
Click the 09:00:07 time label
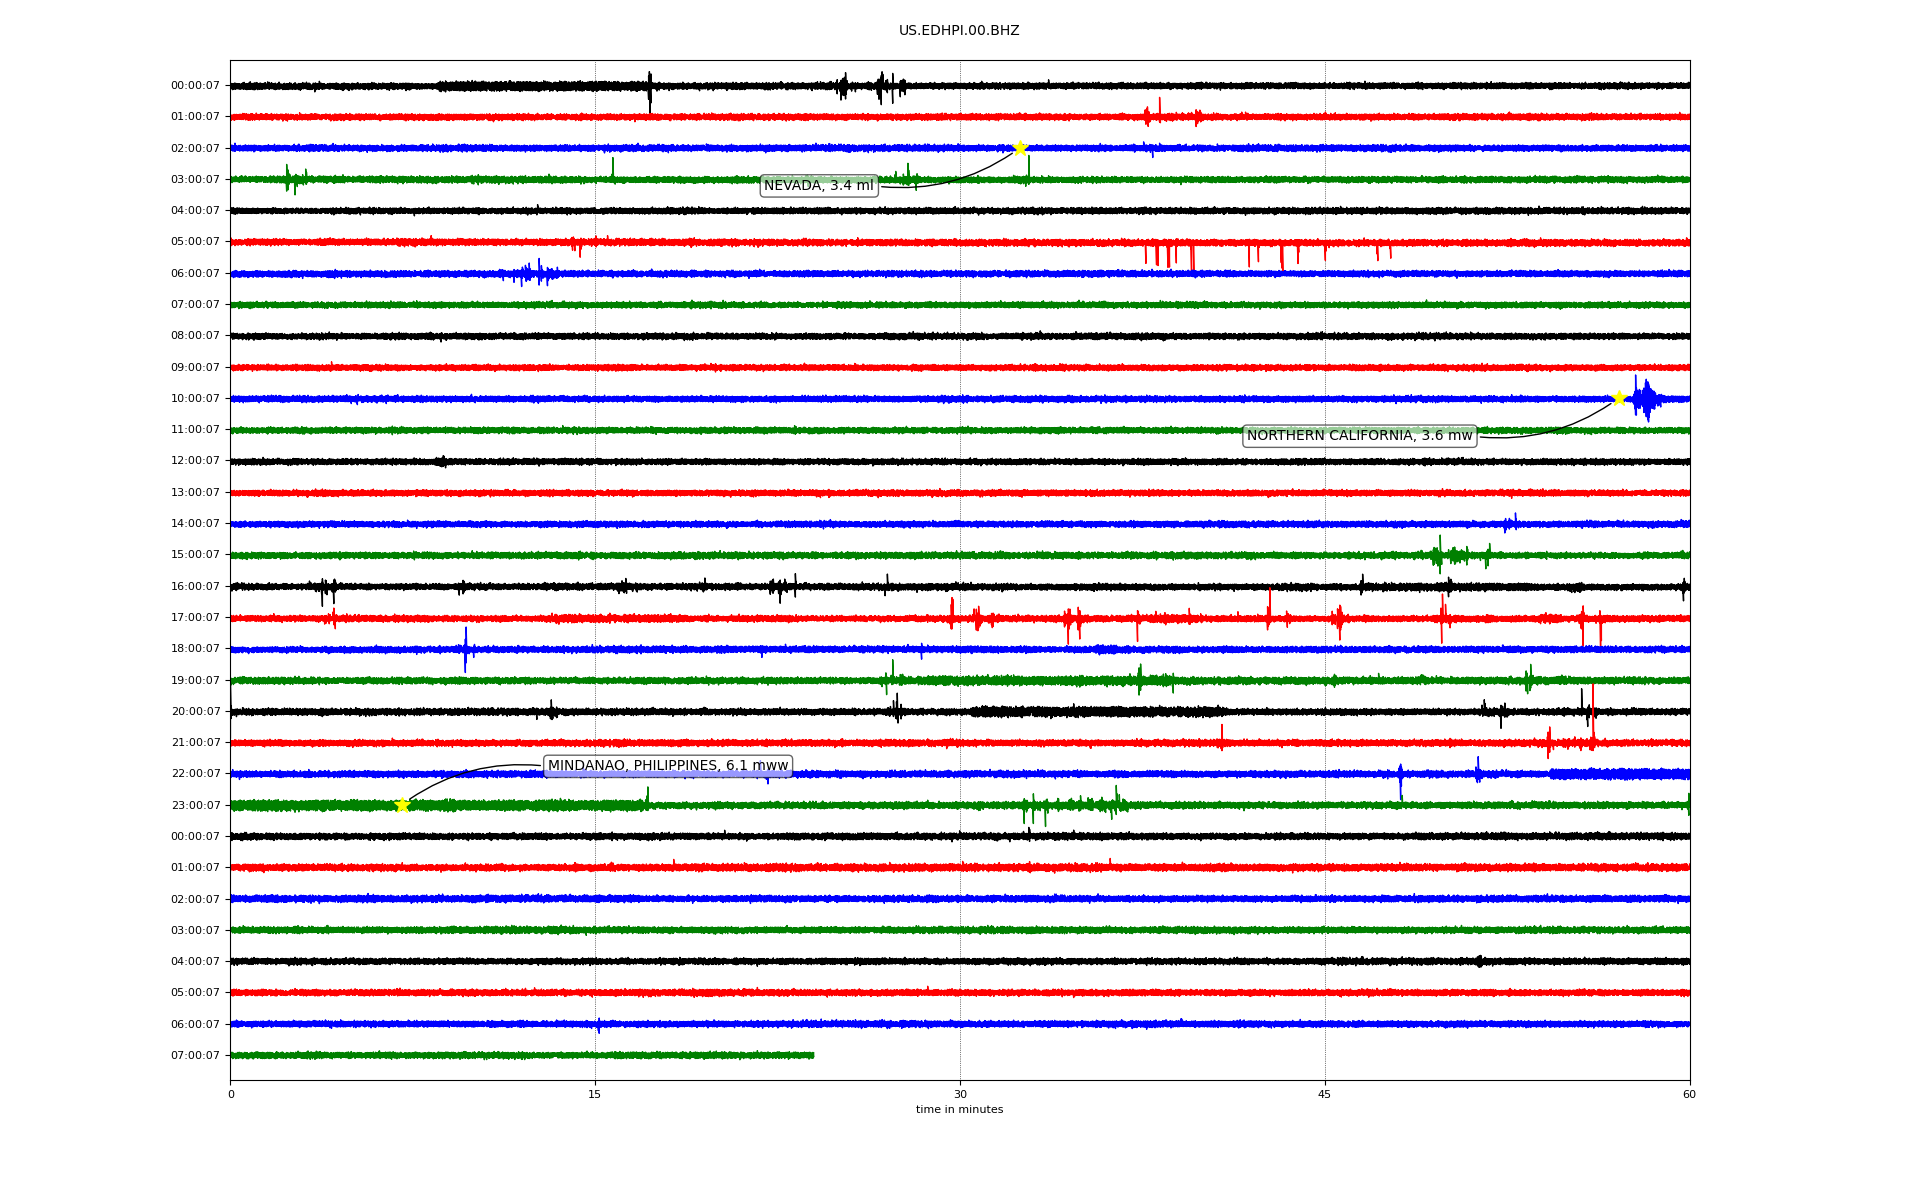coord(195,368)
